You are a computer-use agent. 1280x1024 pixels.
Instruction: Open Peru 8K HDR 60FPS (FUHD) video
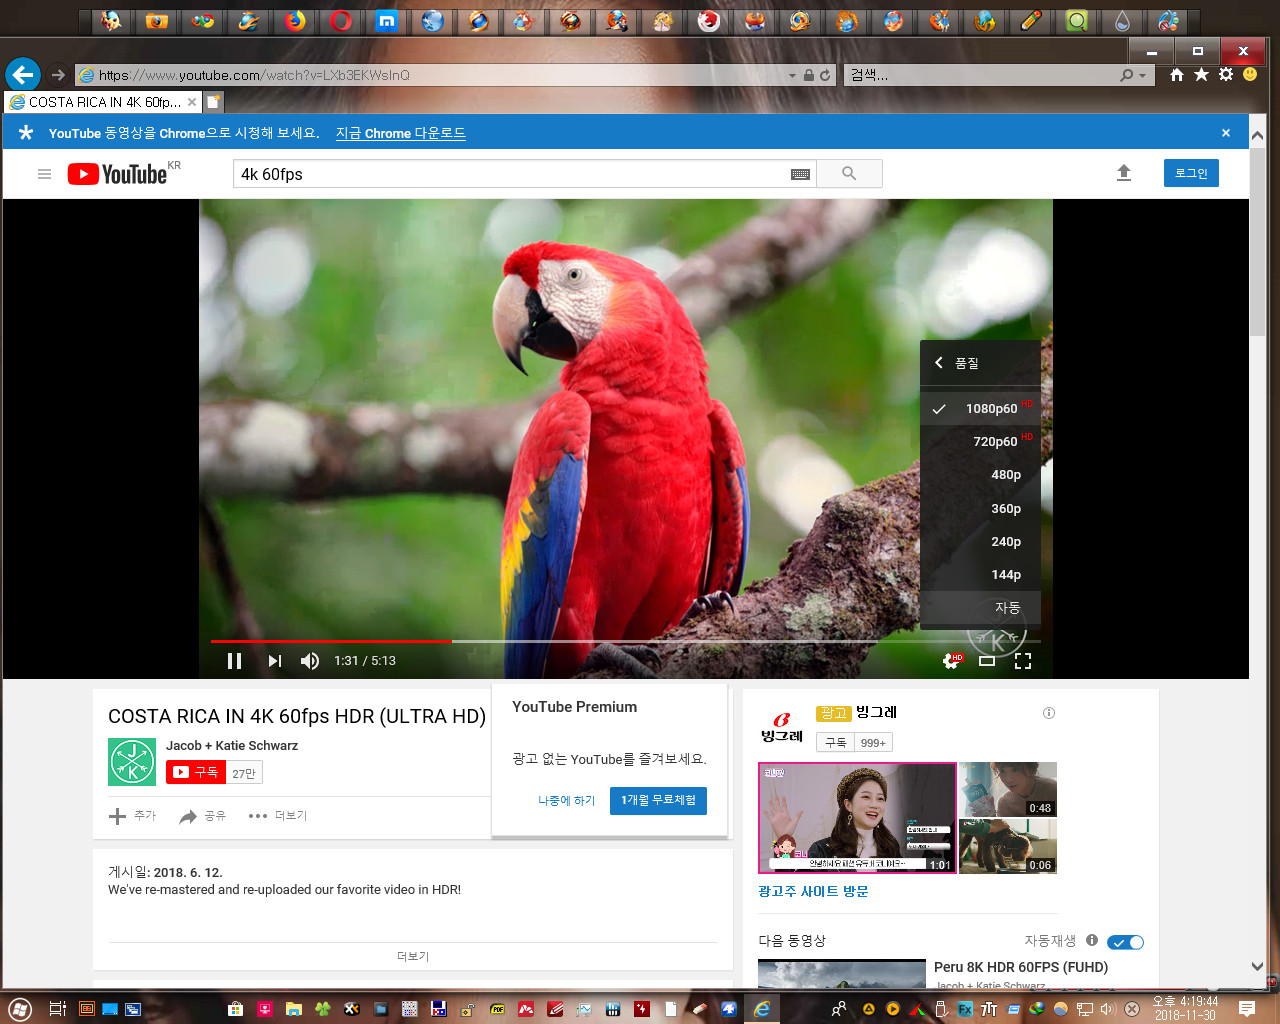pos(1021,967)
